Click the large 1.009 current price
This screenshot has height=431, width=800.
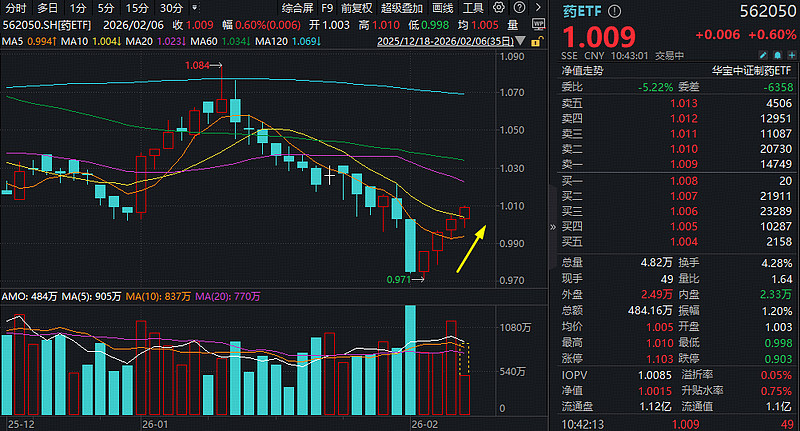[x=599, y=37]
